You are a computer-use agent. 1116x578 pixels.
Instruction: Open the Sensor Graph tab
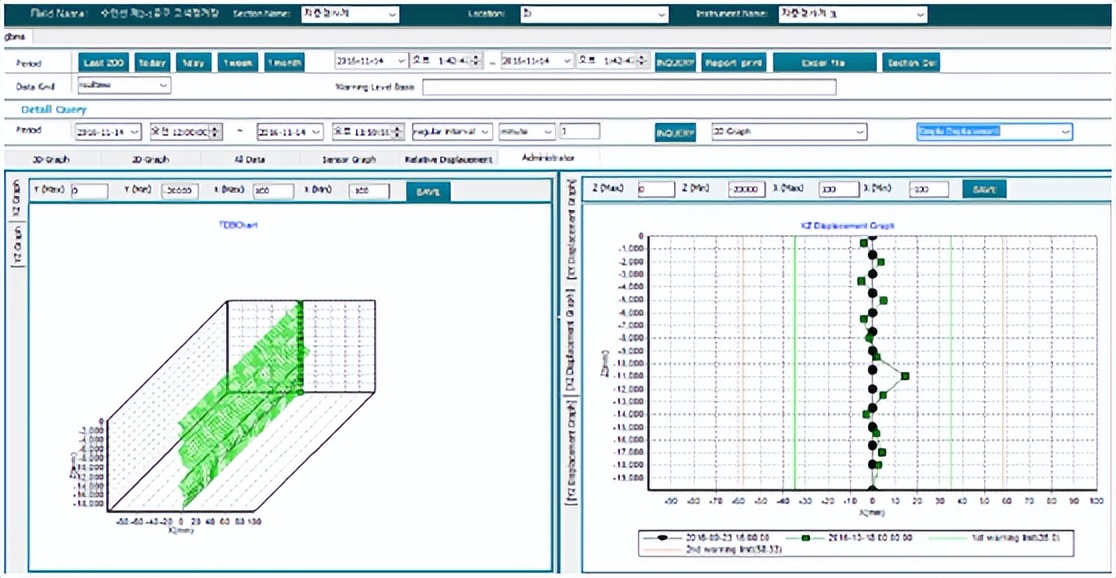point(348,158)
